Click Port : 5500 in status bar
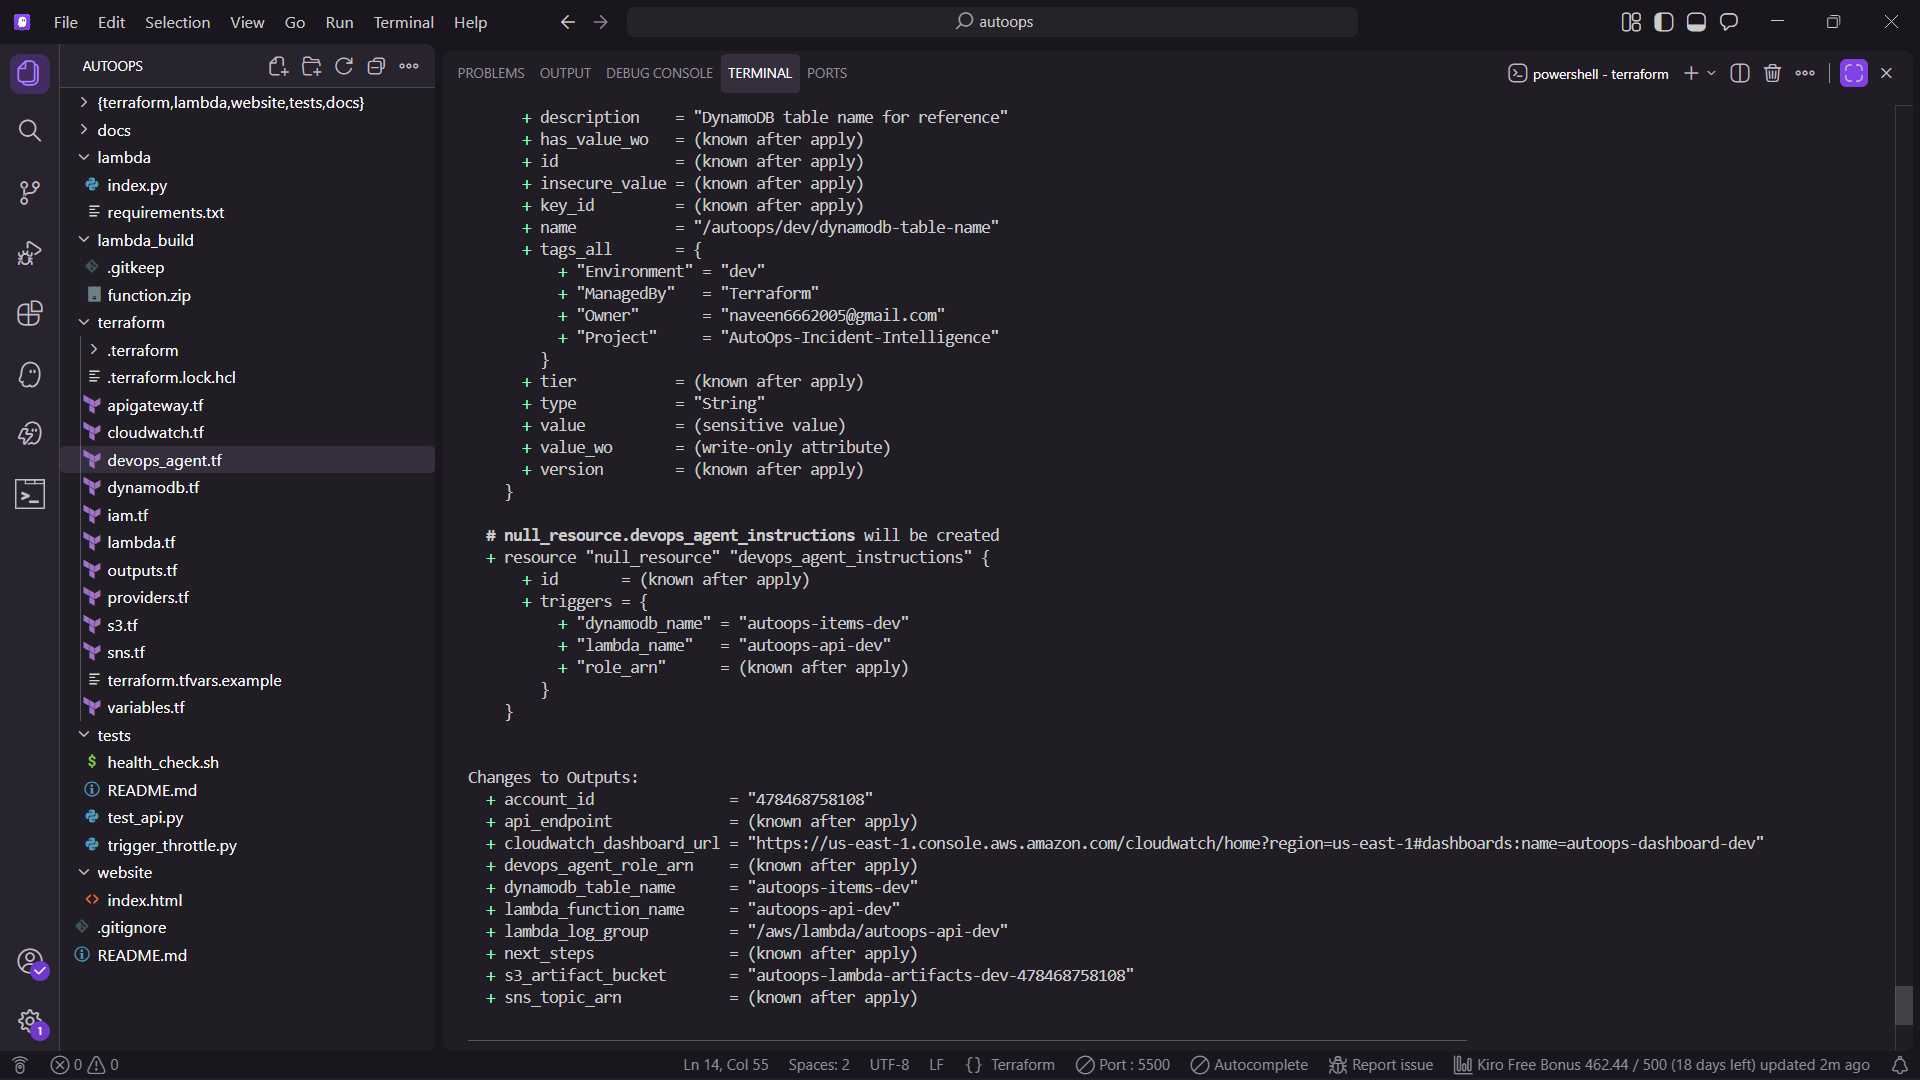 [1123, 1065]
